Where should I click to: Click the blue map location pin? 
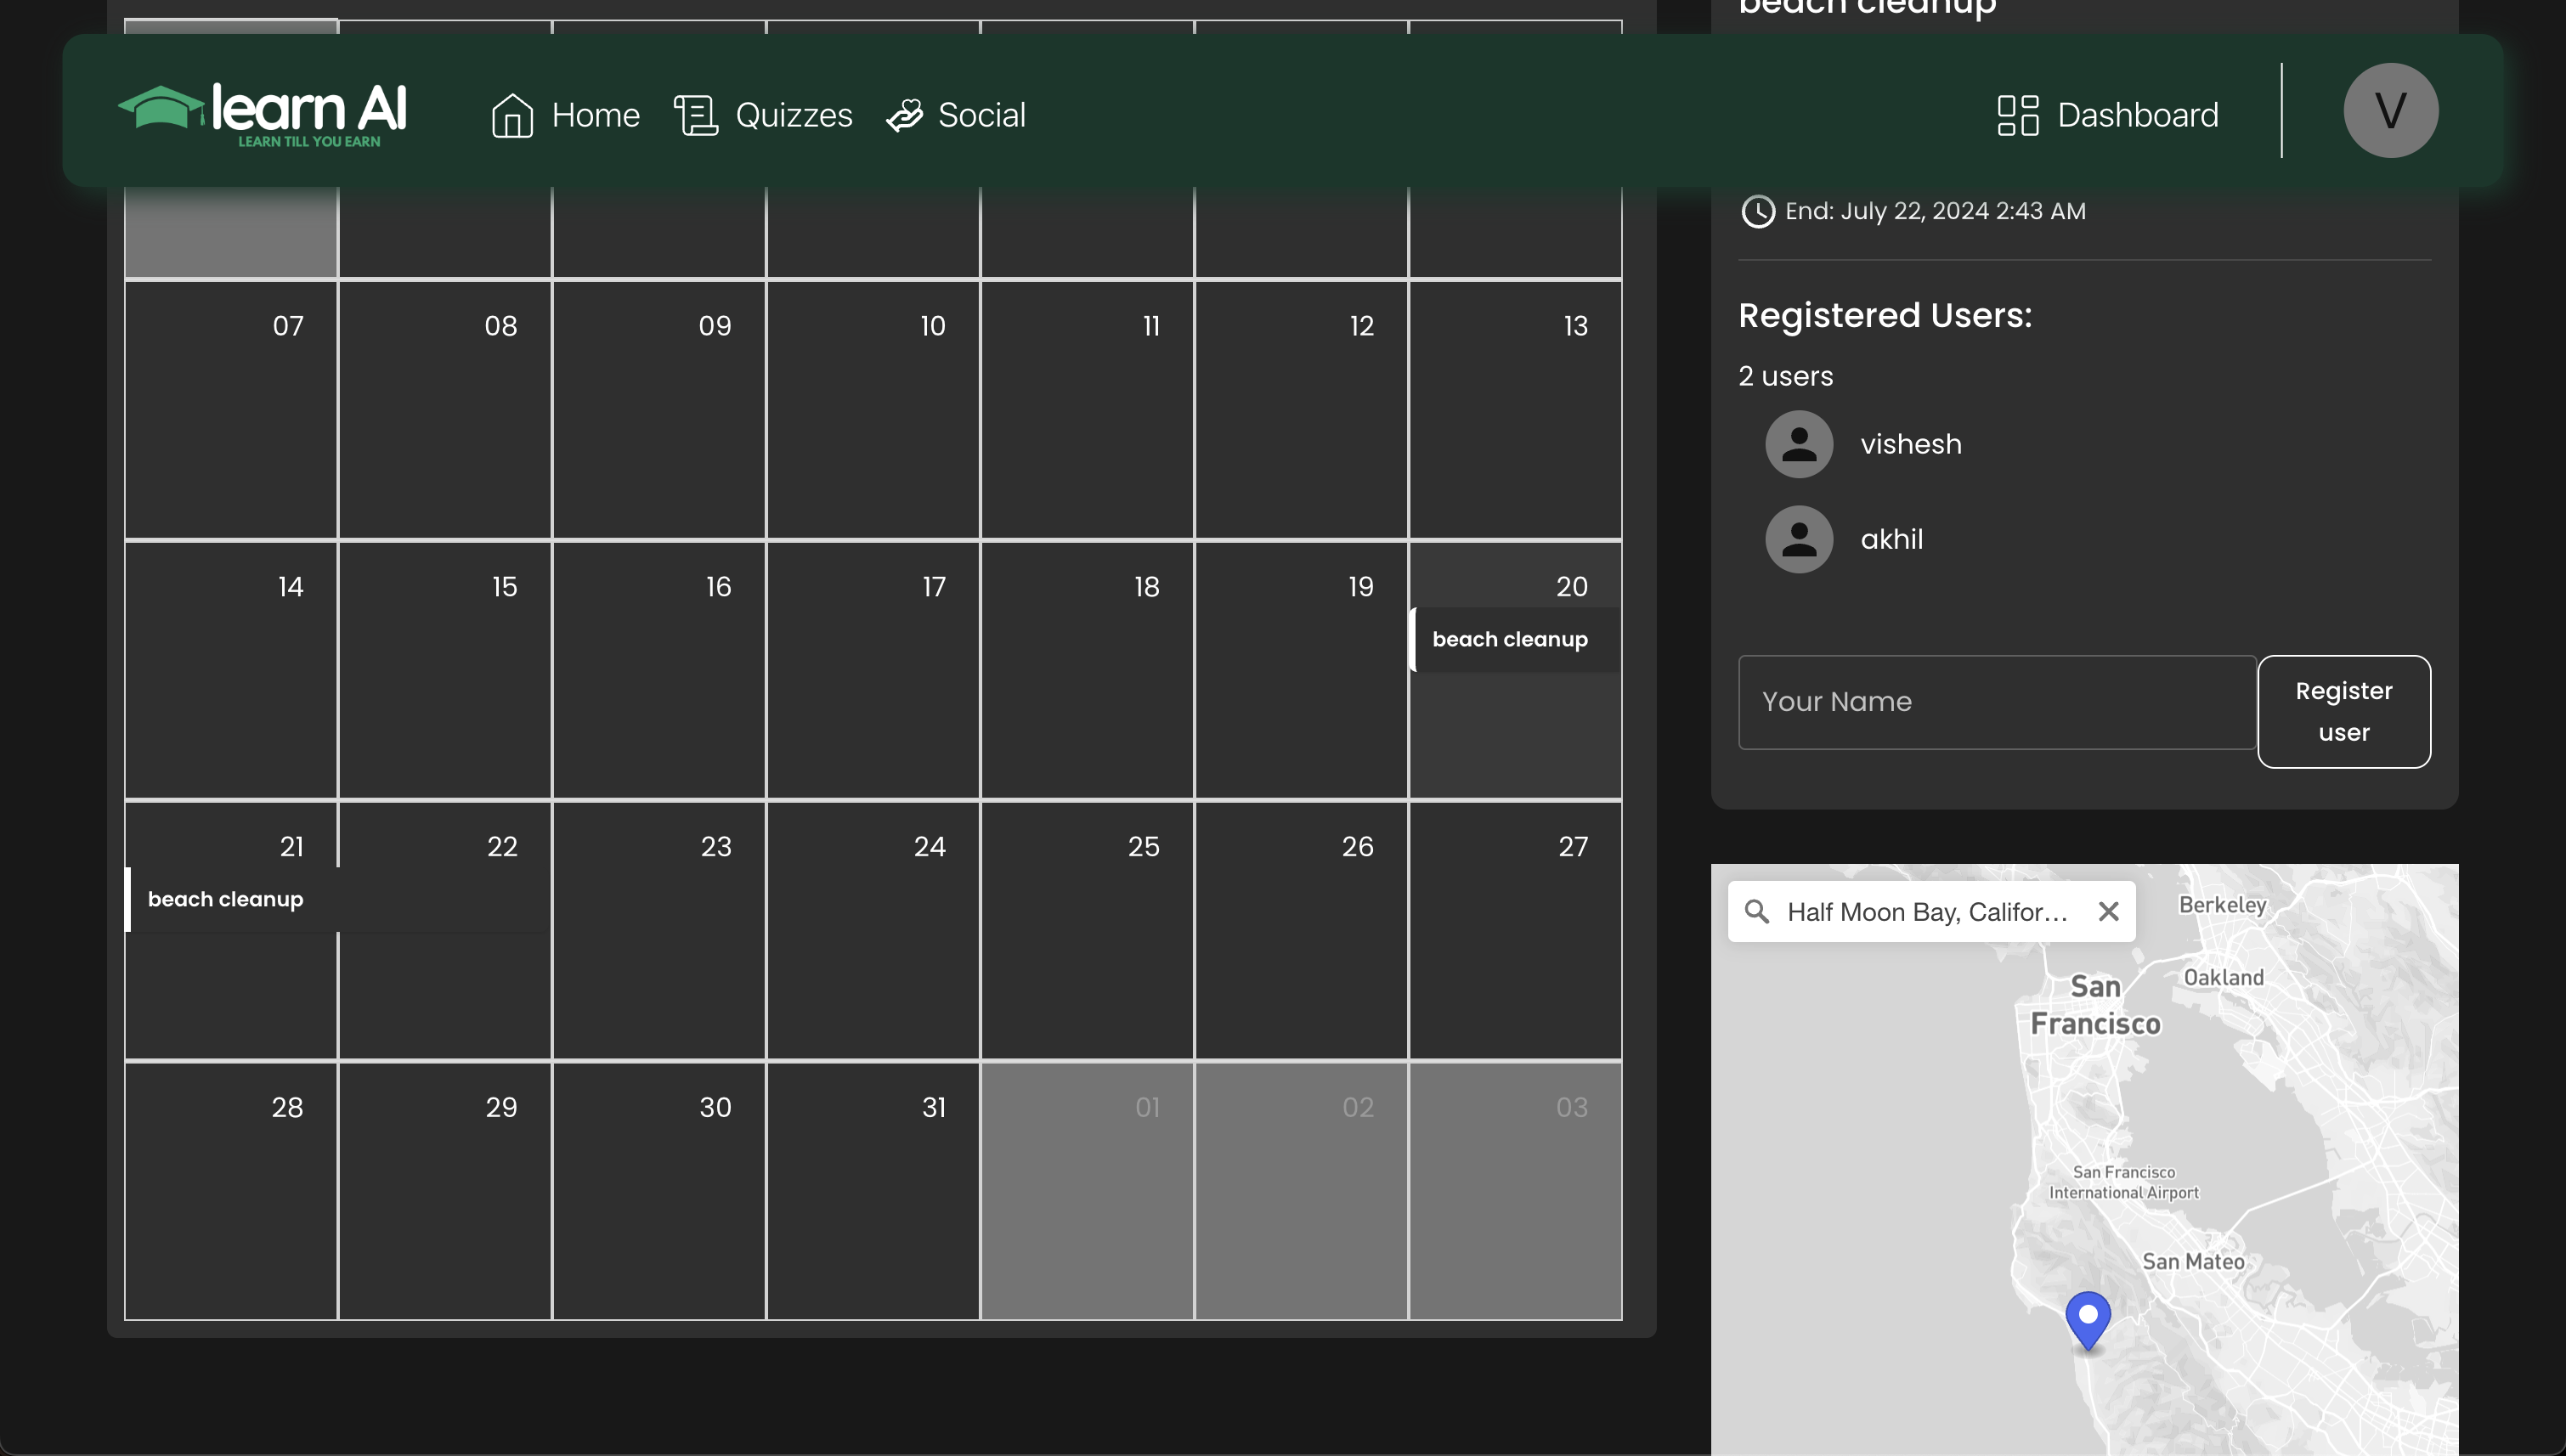coord(2088,1318)
